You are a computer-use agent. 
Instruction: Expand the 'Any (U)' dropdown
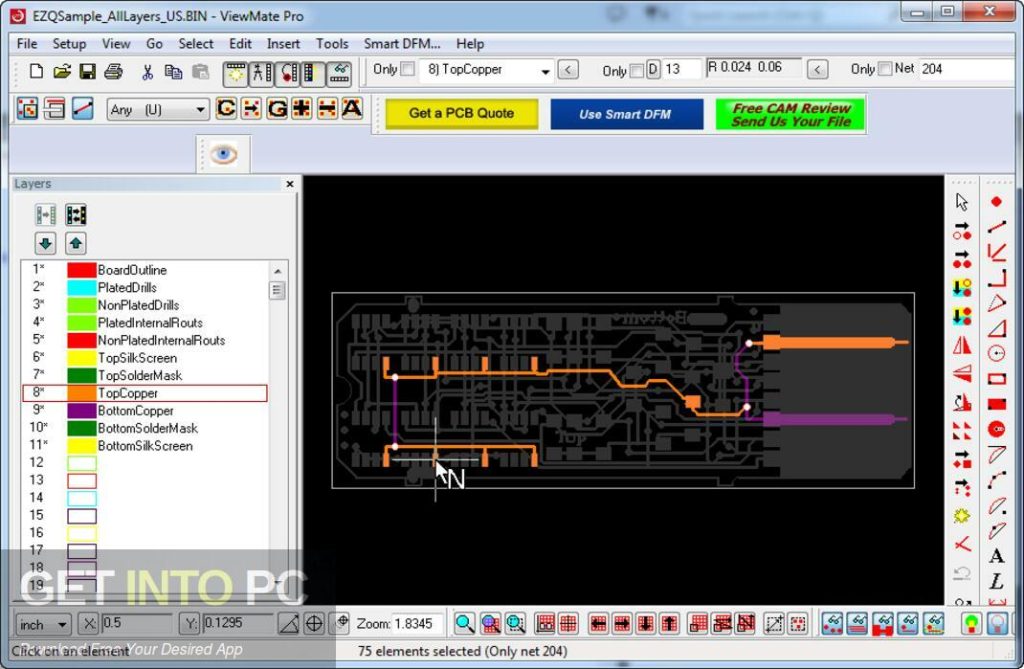point(200,110)
